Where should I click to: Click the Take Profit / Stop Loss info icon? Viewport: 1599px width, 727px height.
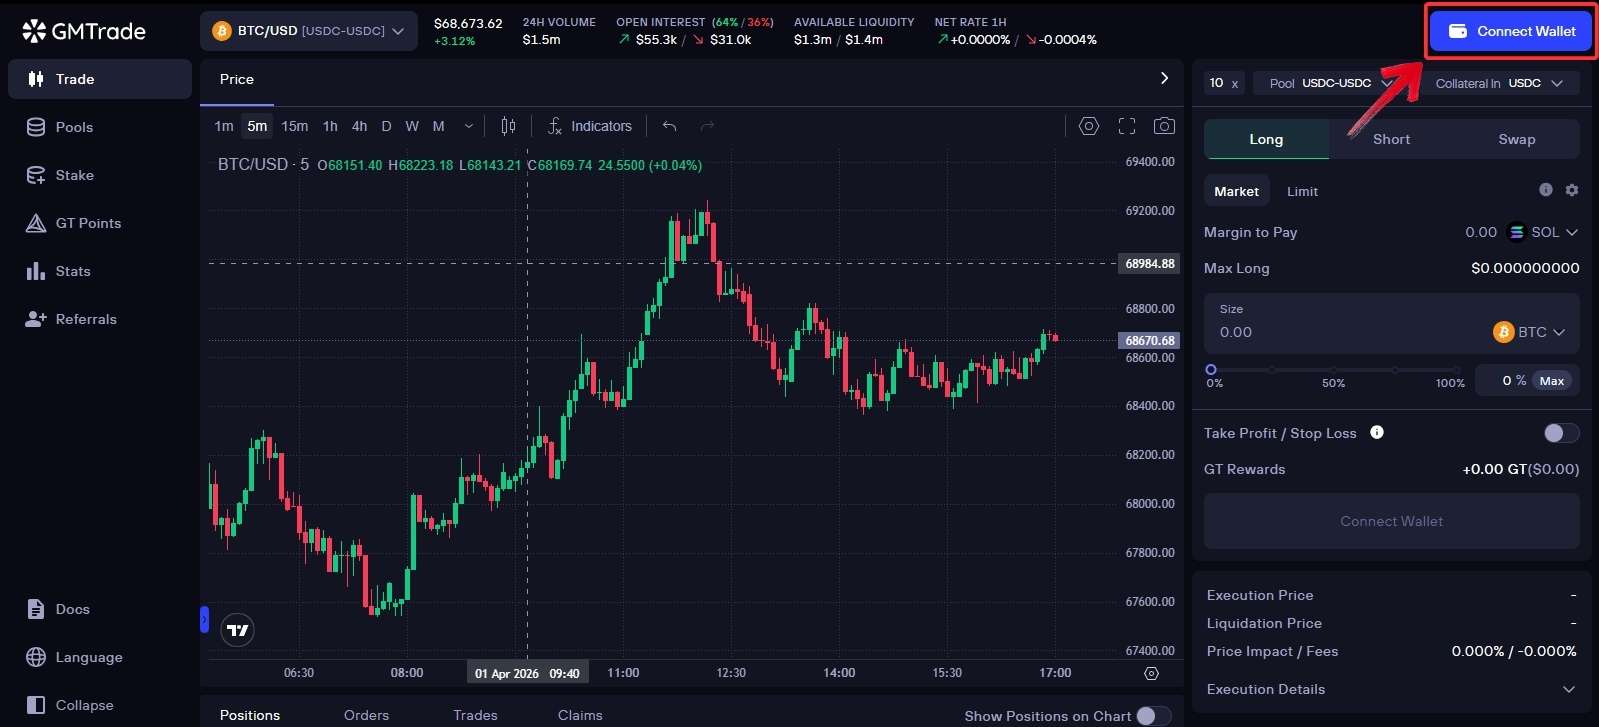coord(1377,432)
